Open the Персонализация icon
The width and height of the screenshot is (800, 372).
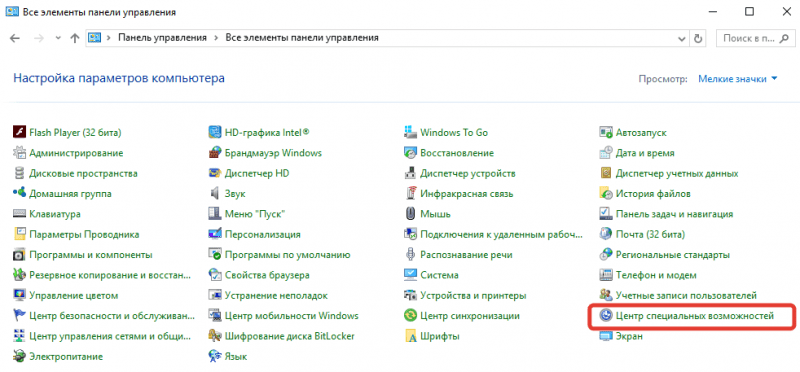pyautogui.click(x=215, y=234)
